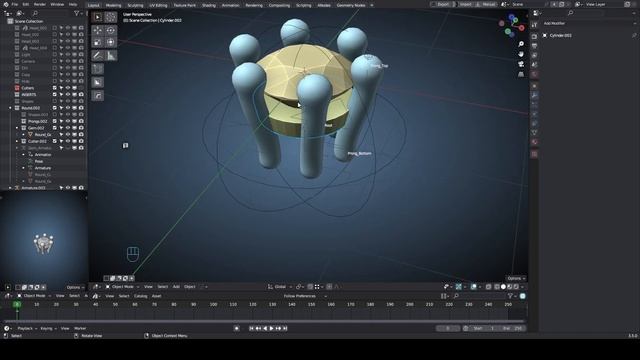
Task: Uncheck the INSERTS collection checkbox
Action: click(x=55, y=94)
